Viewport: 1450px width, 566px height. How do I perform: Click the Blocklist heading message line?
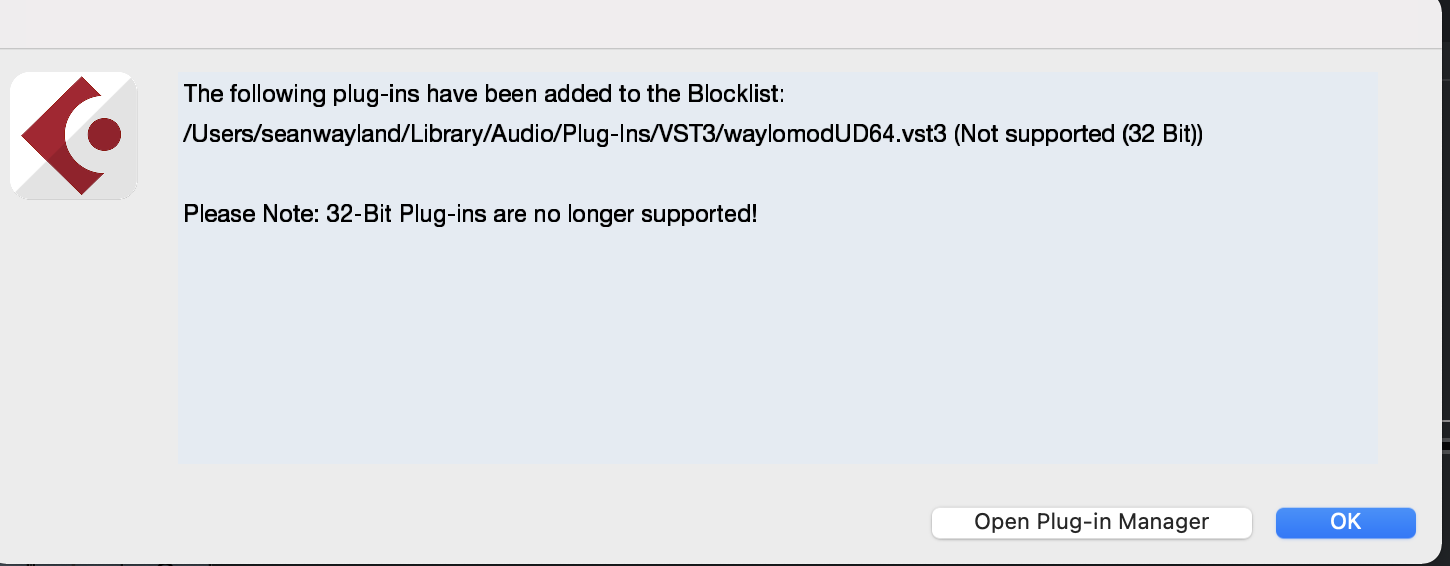tap(484, 95)
